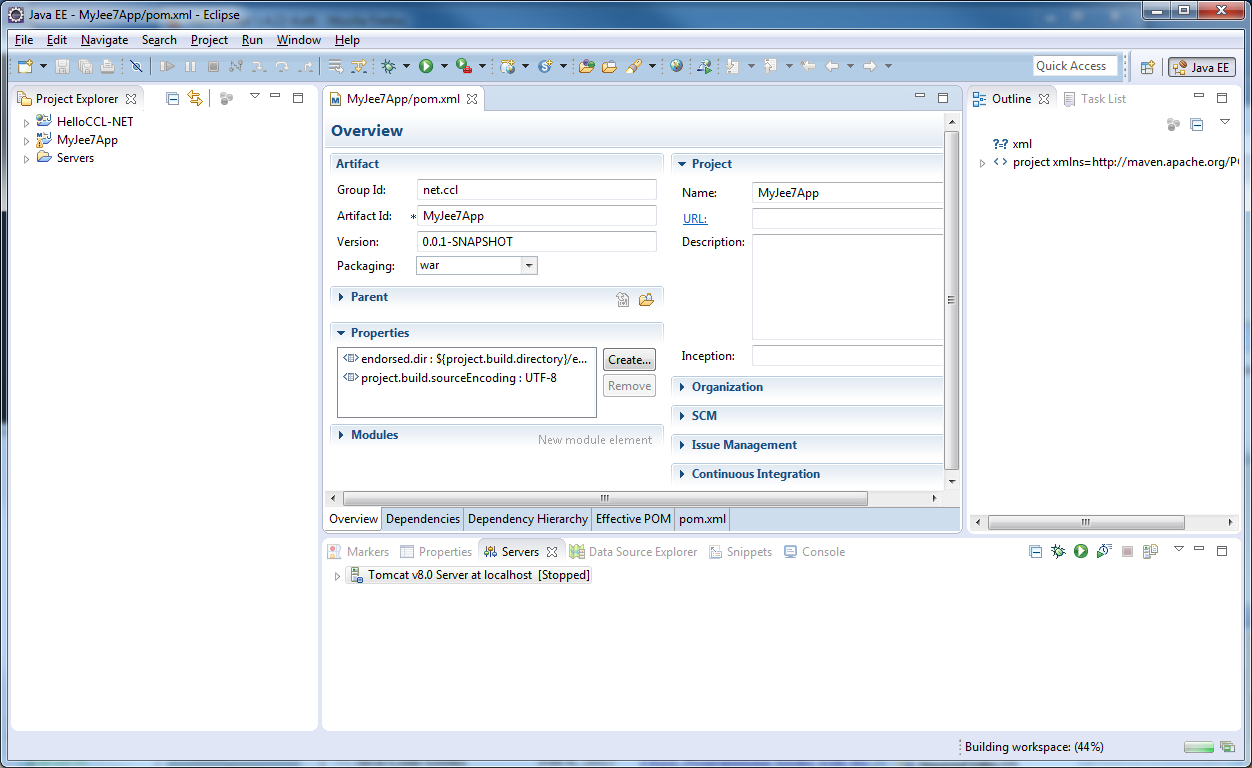This screenshot has height=768, width=1252.
Task: Click the URL link label
Action: tap(694, 218)
